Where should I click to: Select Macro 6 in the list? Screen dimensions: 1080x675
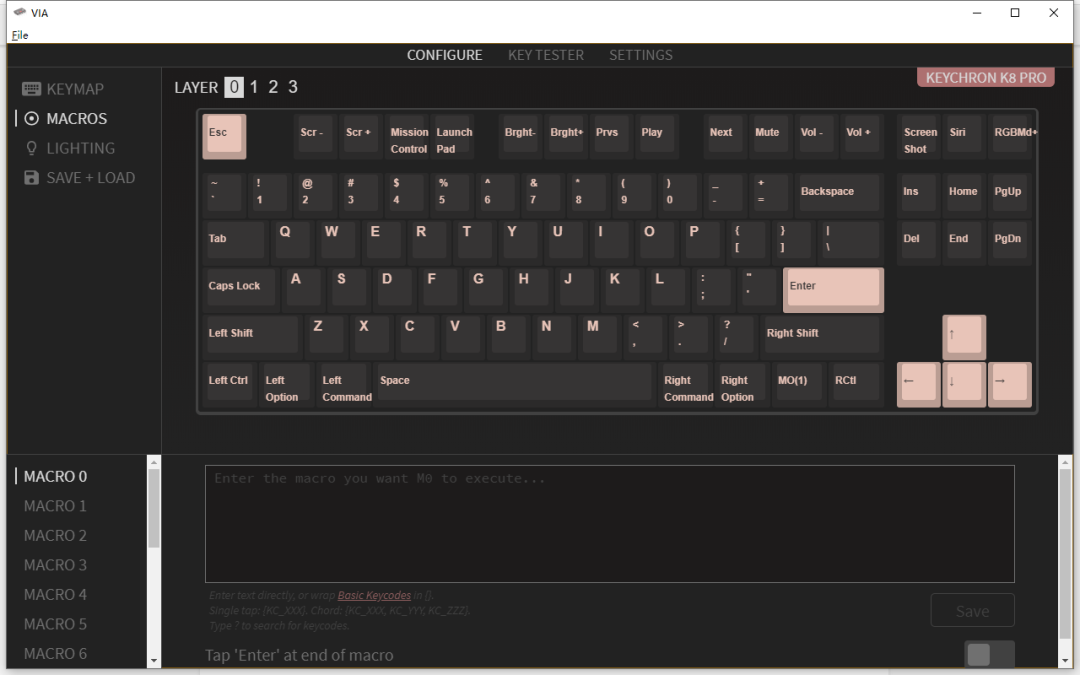point(55,654)
